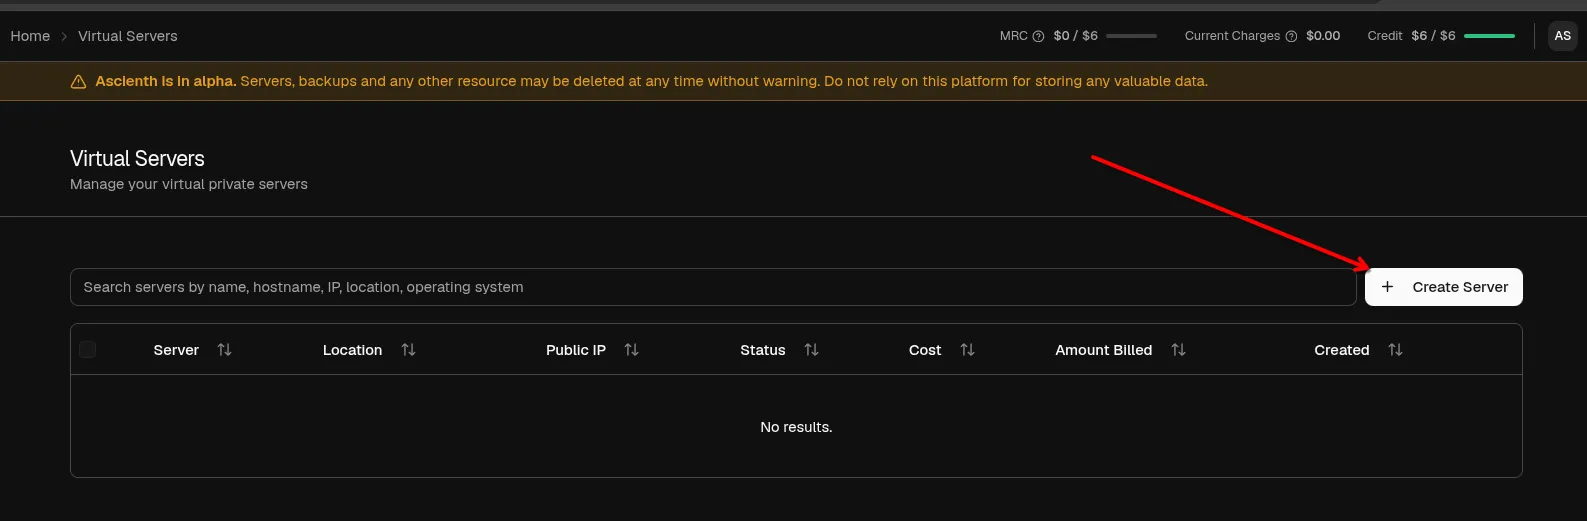The height and width of the screenshot is (521, 1587).
Task: Click the Public IP header label
Action: [x=576, y=350]
